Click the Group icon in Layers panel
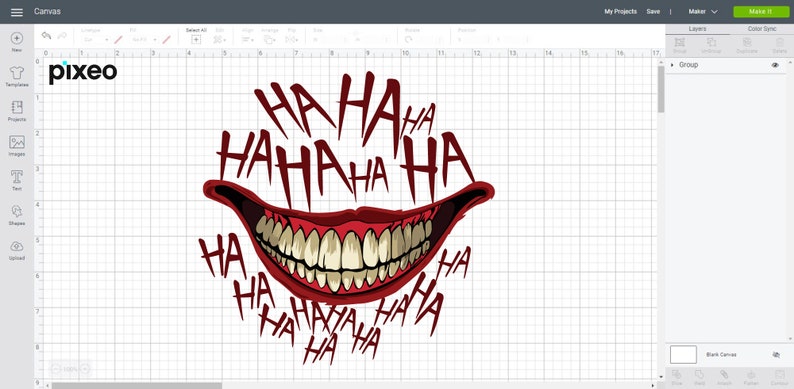This screenshot has height=389, width=794. point(680,43)
